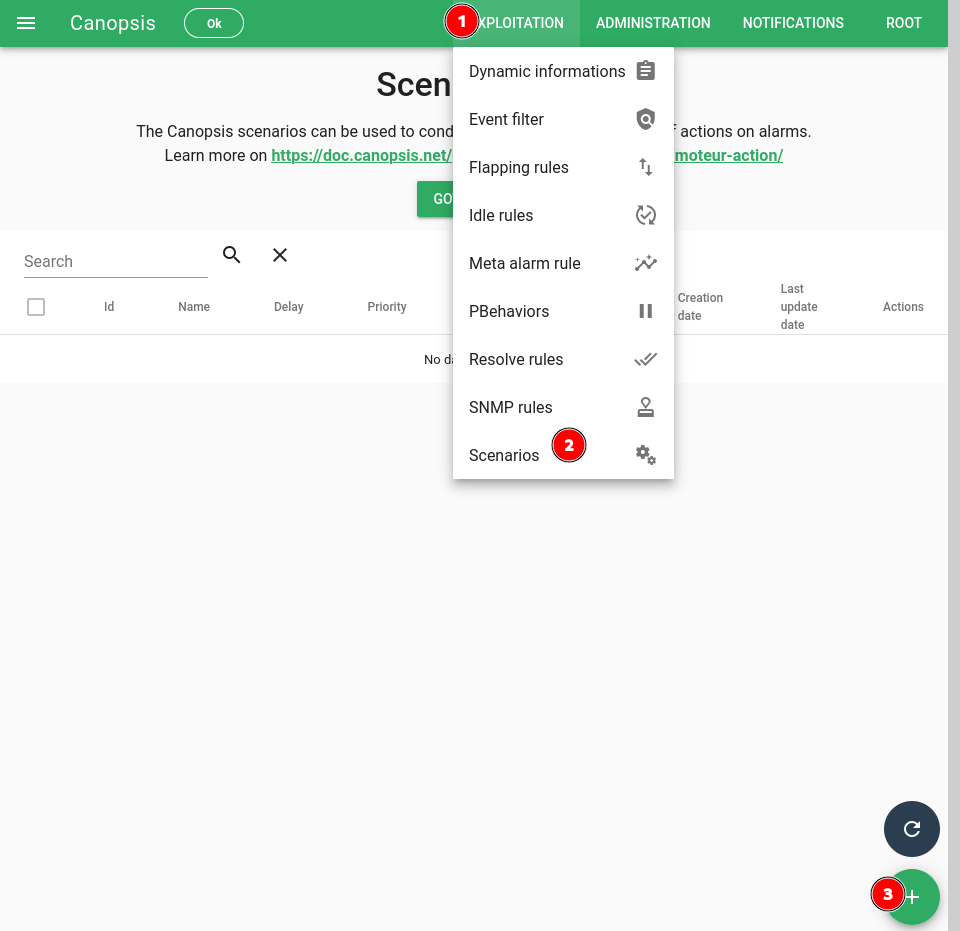Open the Administration menu

point(653,23)
